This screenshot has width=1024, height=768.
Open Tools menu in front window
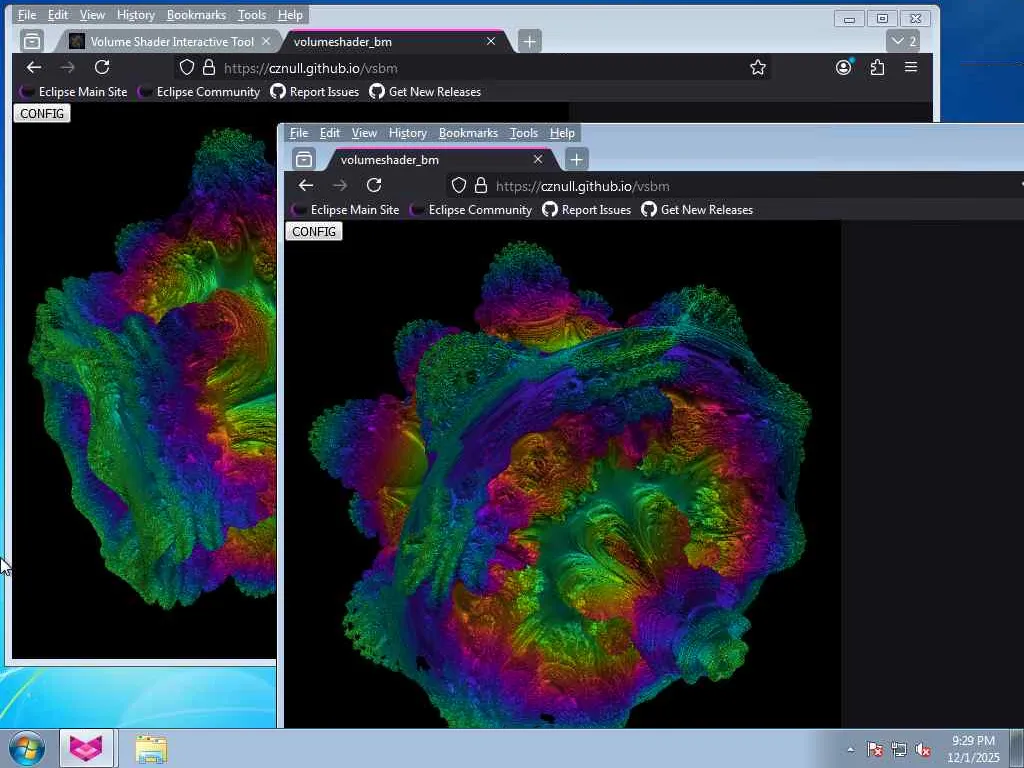pos(524,133)
